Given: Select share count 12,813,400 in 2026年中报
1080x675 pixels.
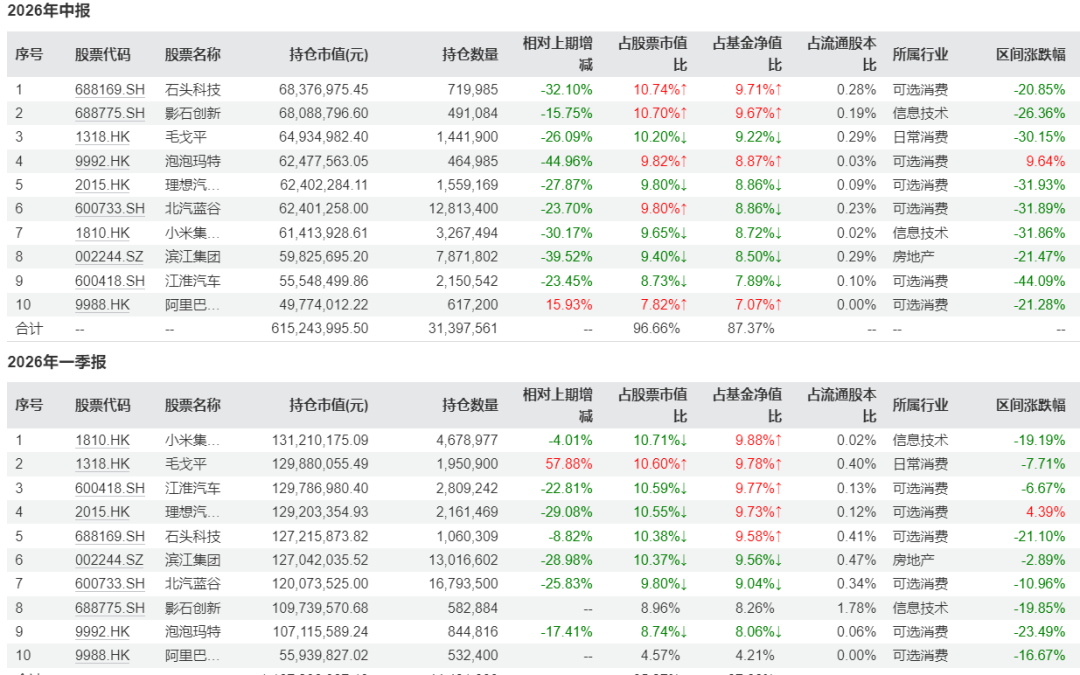Looking at the screenshot, I should [x=463, y=209].
